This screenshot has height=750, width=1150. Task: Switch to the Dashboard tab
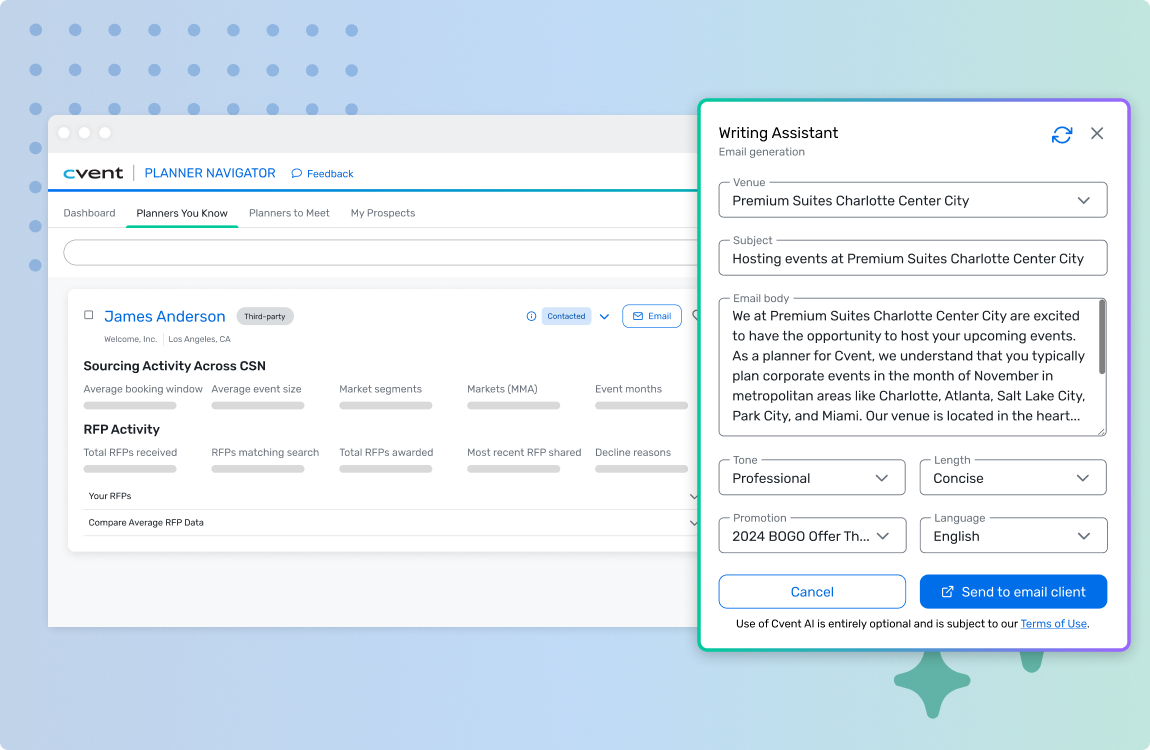[x=89, y=213]
